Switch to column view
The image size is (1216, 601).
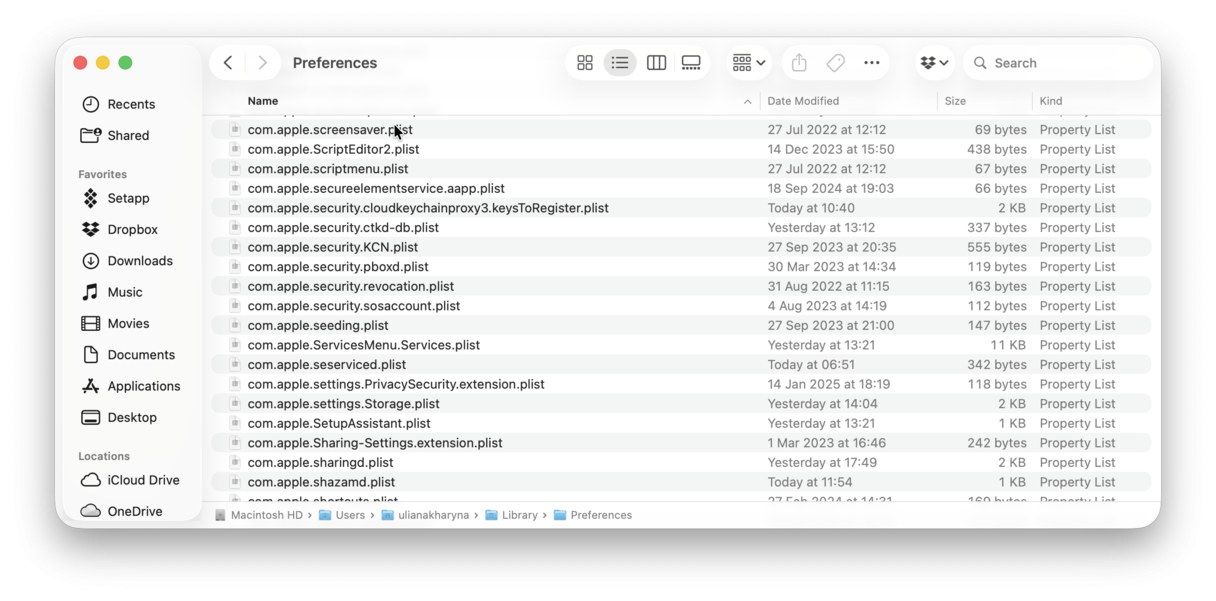pyautogui.click(x=656, y=62)
